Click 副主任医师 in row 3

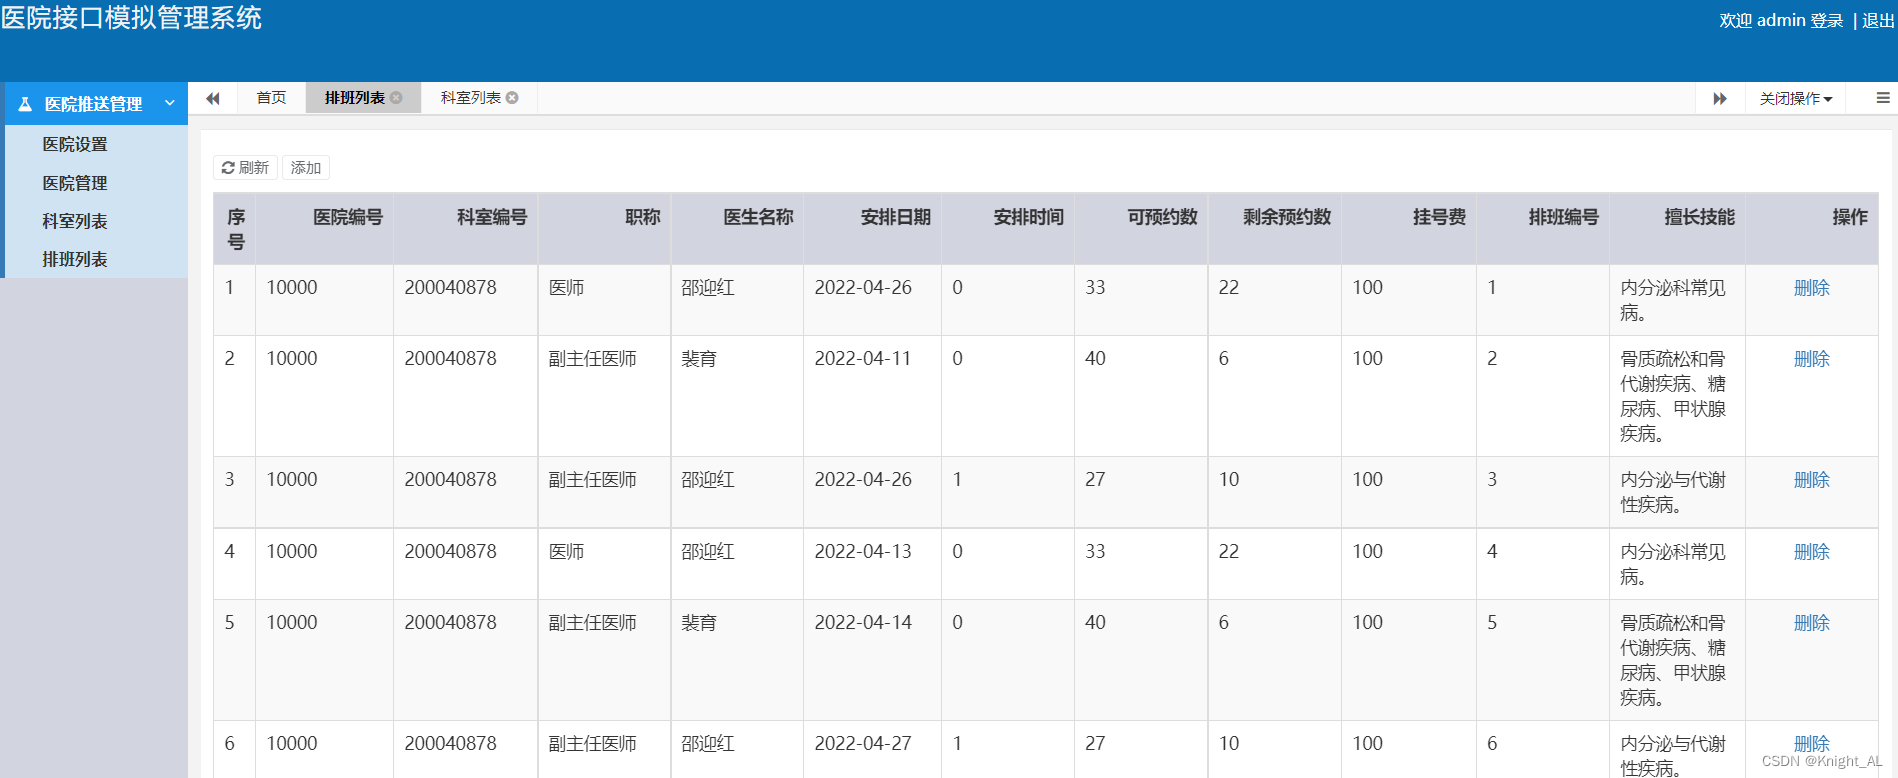tap(593, 480)
